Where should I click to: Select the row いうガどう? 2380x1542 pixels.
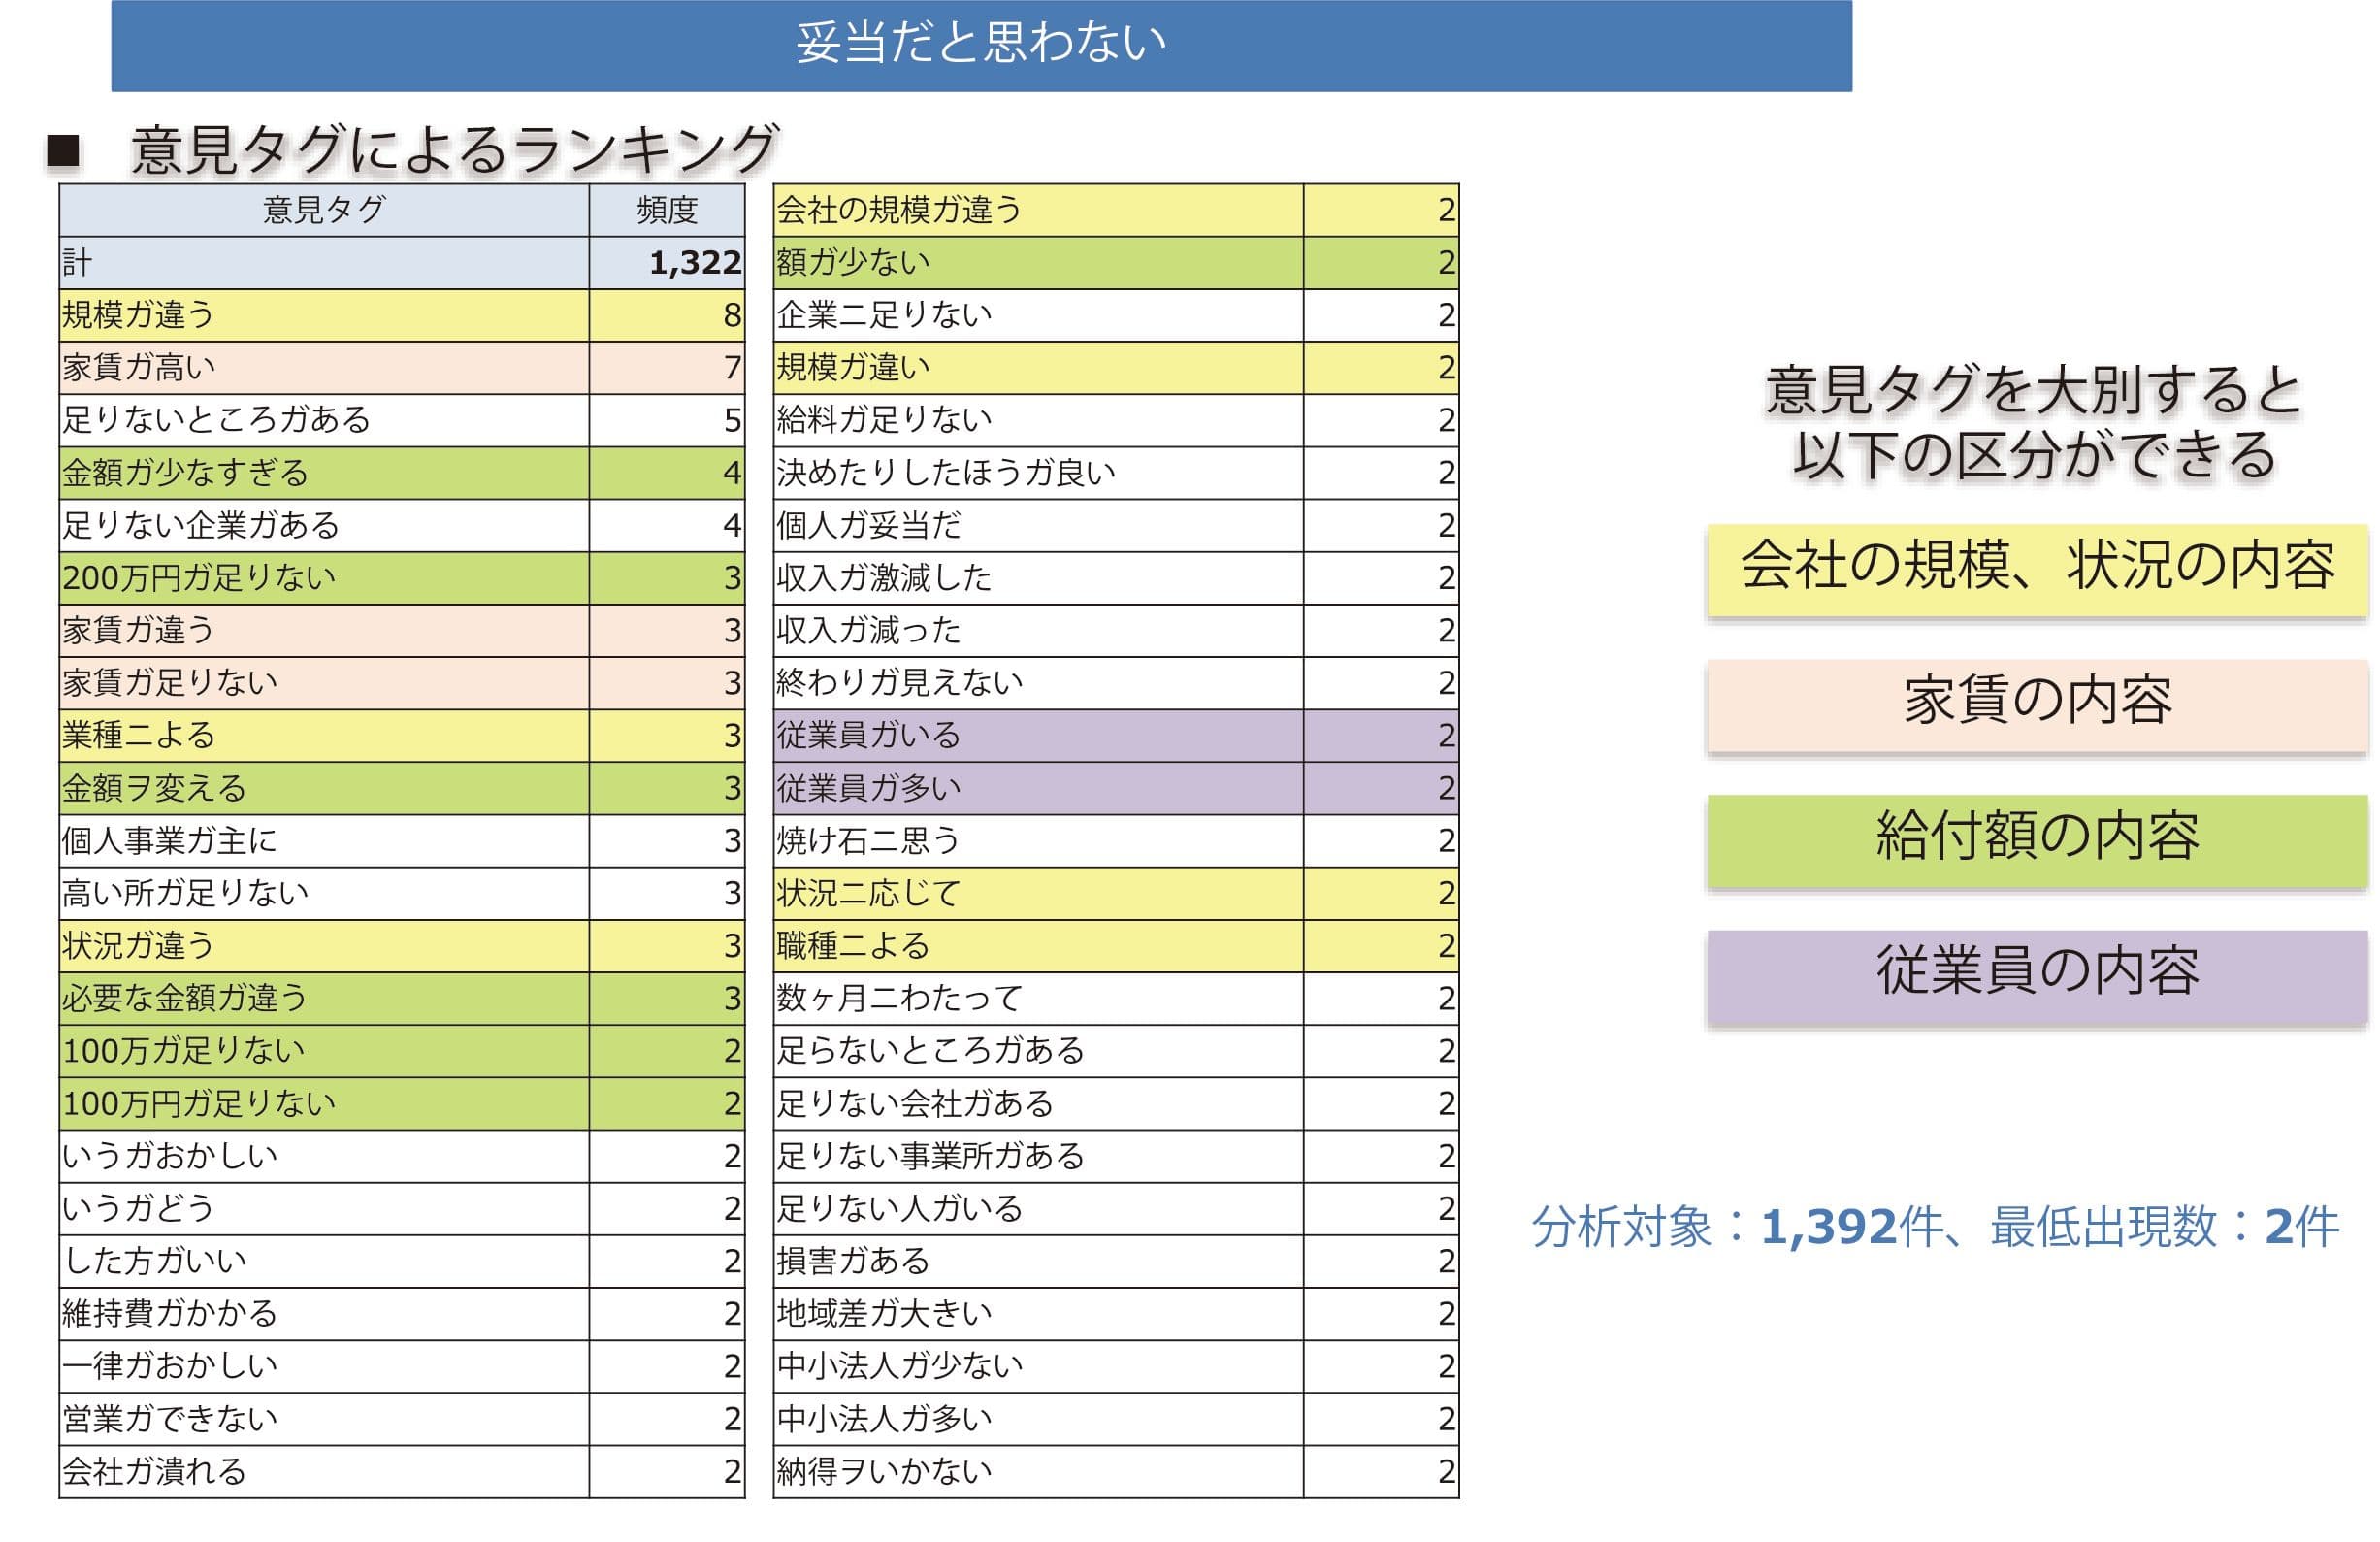(402, 1209)
